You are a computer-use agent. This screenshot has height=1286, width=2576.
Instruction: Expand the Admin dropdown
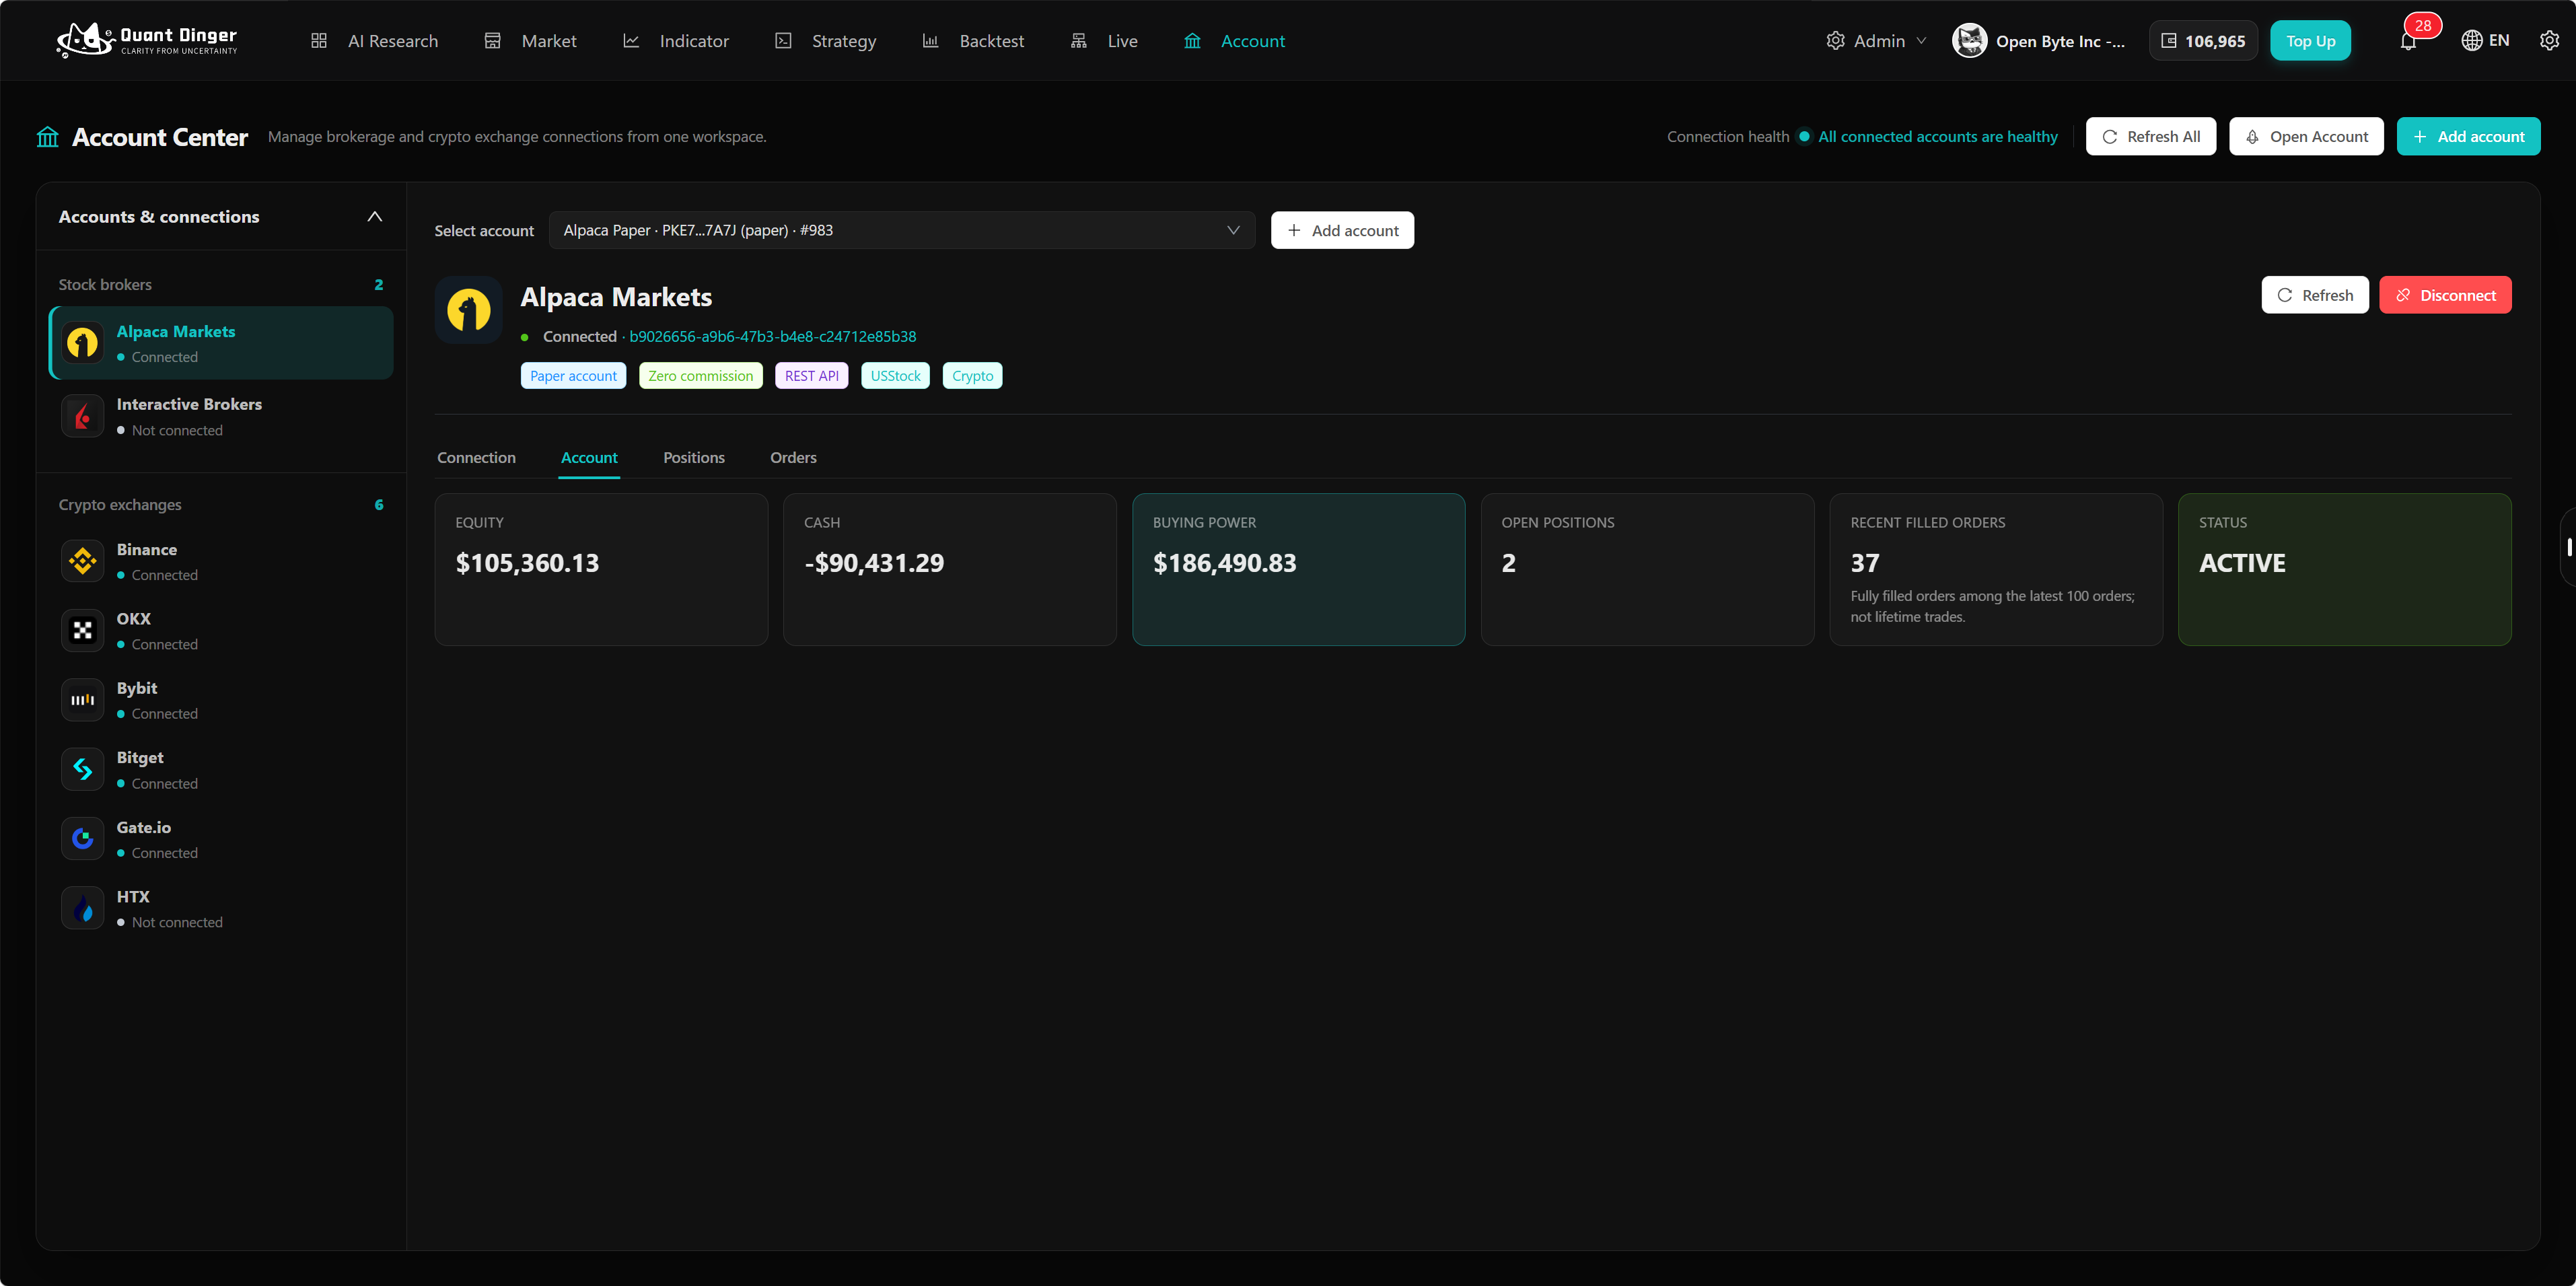pyautogui.click(x=1876, y=41)
